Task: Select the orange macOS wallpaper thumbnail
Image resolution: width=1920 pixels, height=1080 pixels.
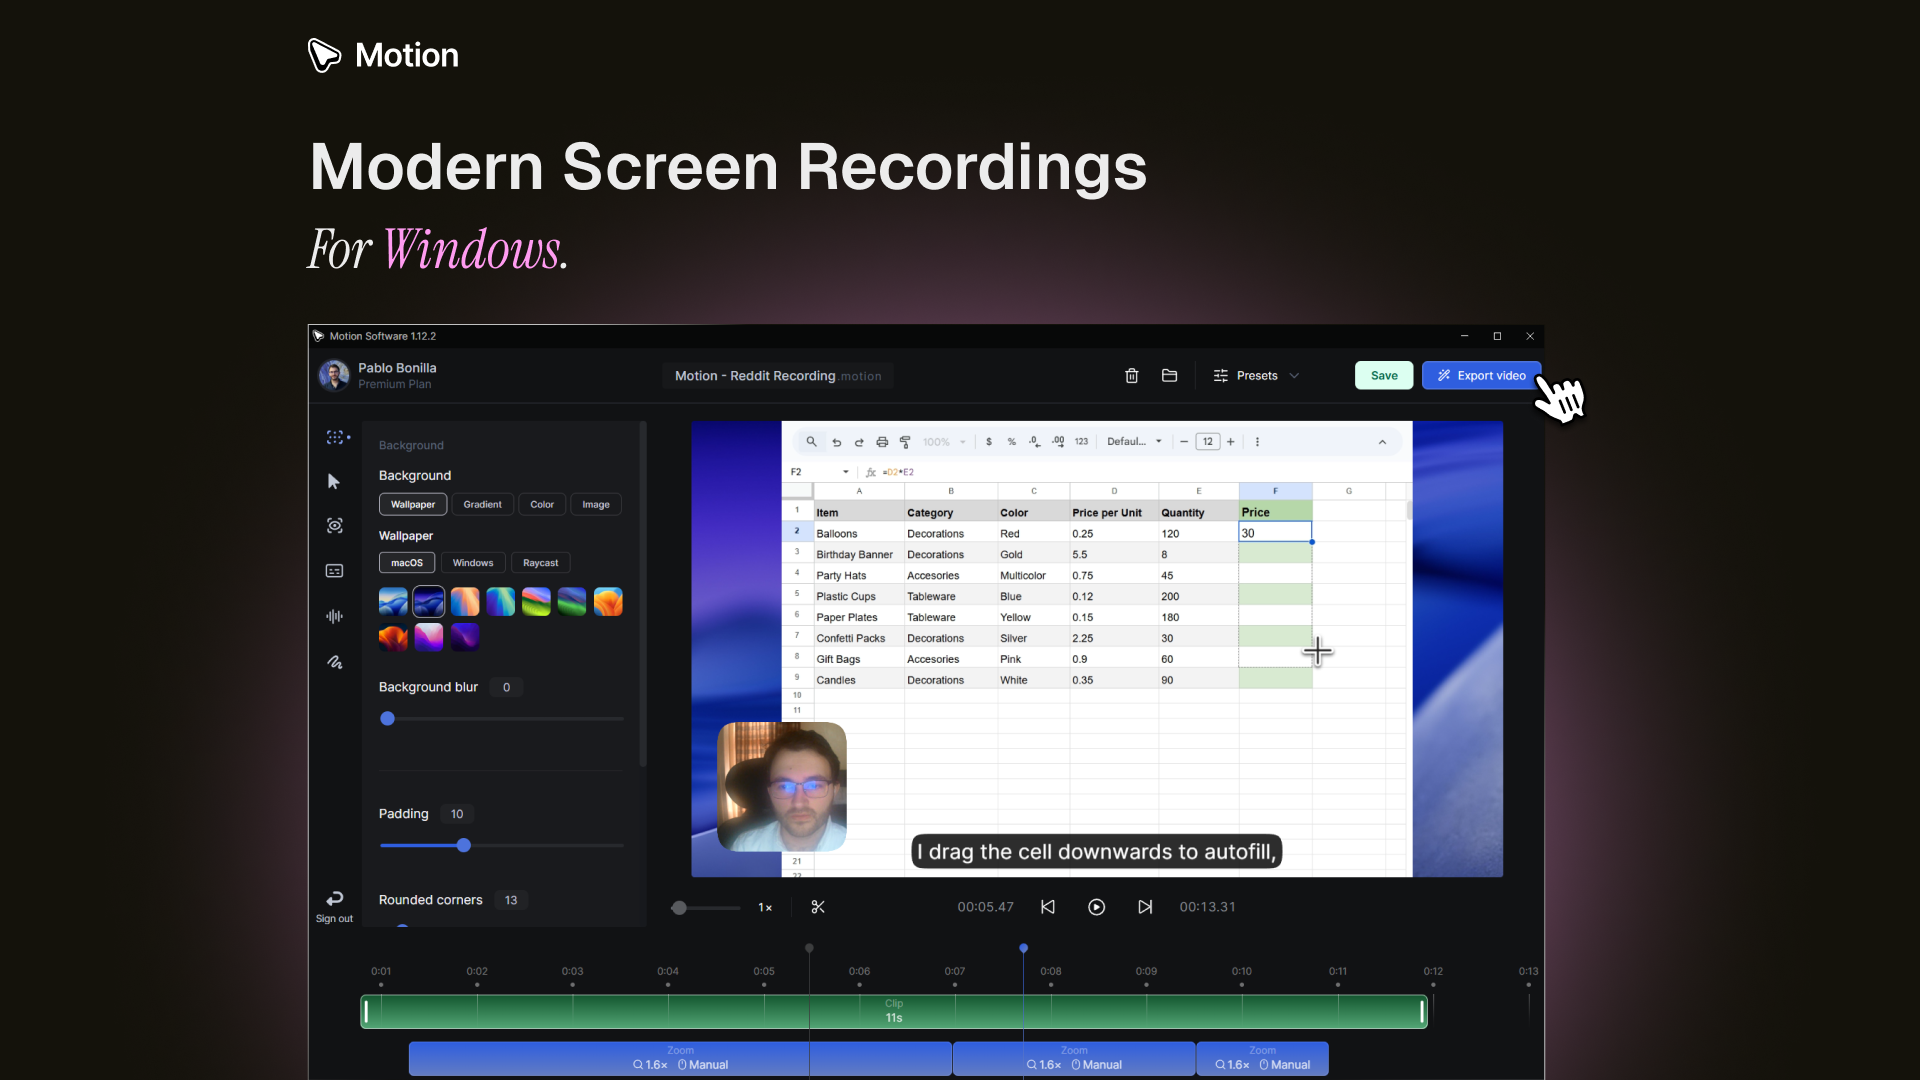Action: pos(607,601)
